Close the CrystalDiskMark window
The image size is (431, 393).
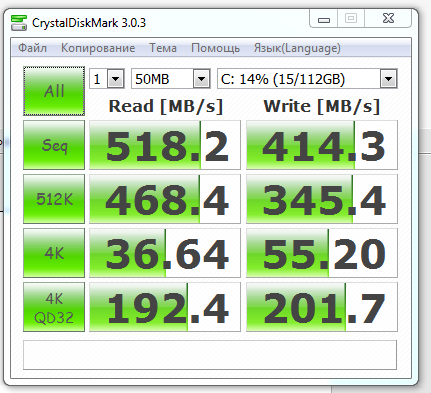(388, 19)
